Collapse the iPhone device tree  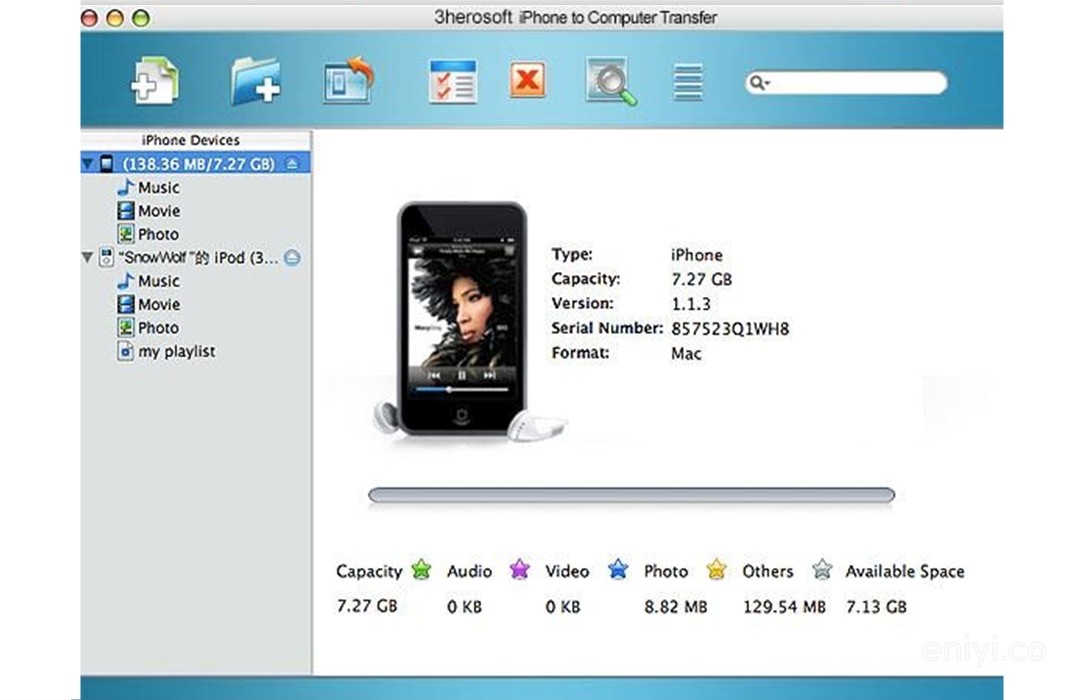point(89,164)
